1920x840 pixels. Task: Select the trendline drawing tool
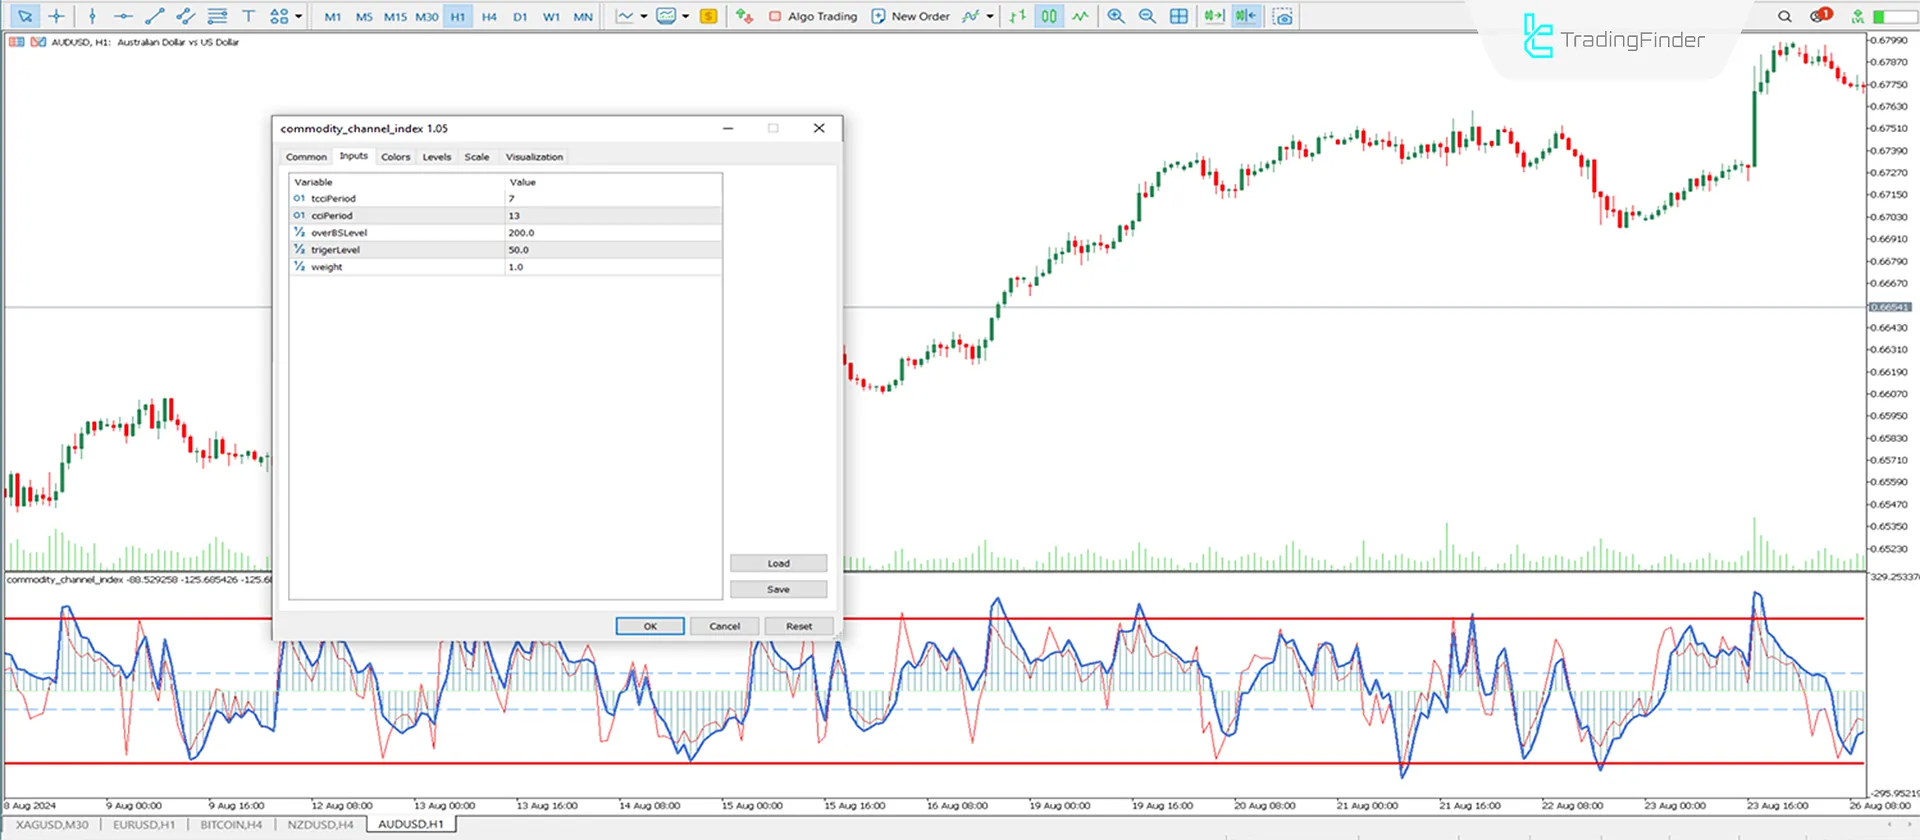[x=154, y=16]
